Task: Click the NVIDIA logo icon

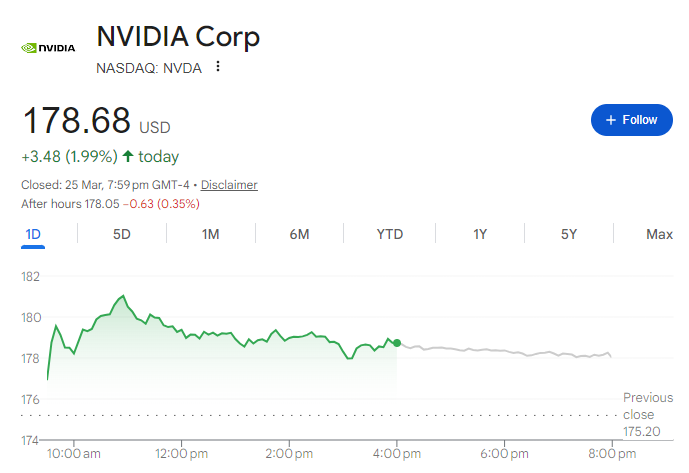Action: (49, 47)
